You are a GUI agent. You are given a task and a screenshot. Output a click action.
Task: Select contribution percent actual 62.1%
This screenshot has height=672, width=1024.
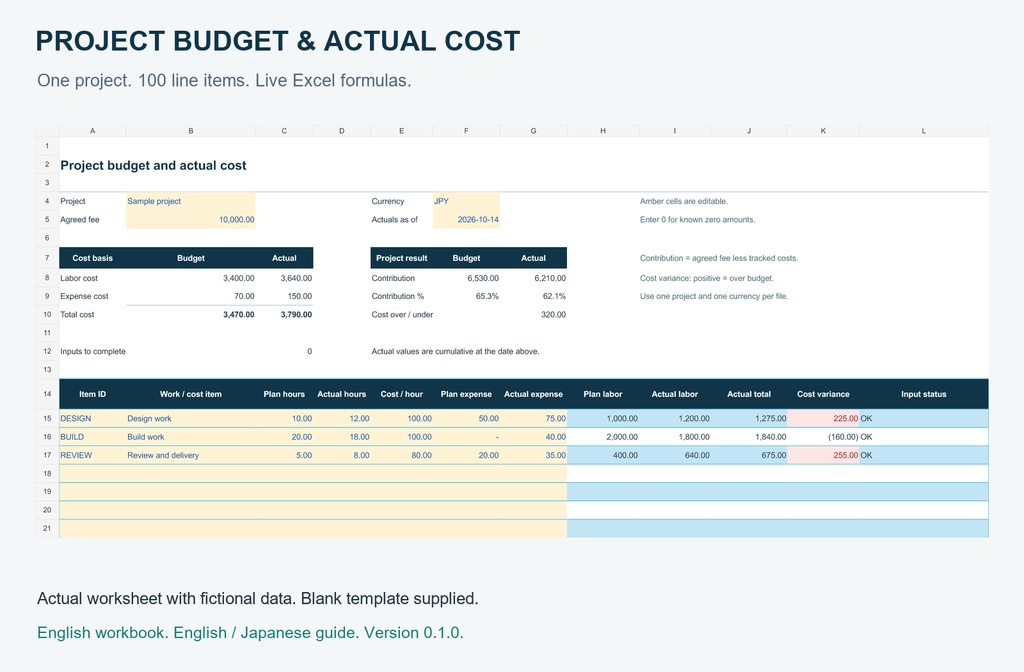click(534, 296)
